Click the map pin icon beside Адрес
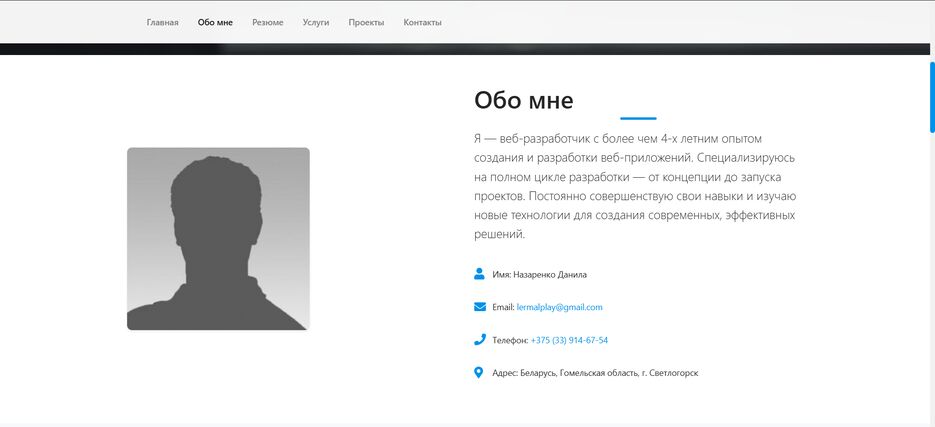The width and height of the screenshot is (935, 427). point(478,373)
